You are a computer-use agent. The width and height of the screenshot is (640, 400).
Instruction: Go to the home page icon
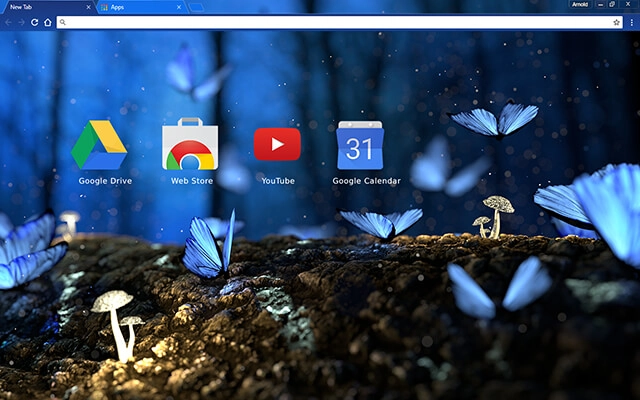pyautogui.click(x=48, y=22)
